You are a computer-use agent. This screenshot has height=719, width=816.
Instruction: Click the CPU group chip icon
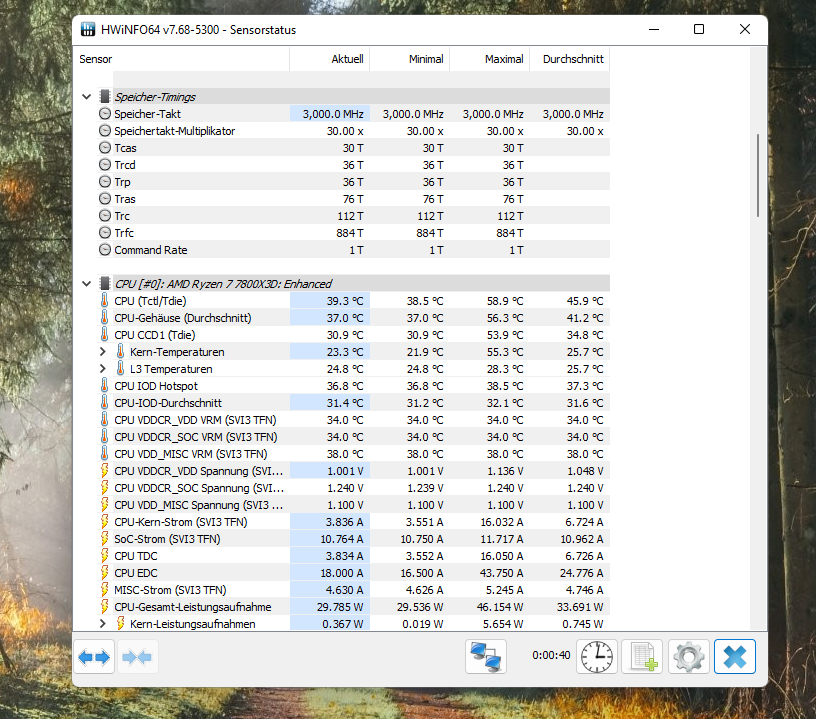[105, 284]
